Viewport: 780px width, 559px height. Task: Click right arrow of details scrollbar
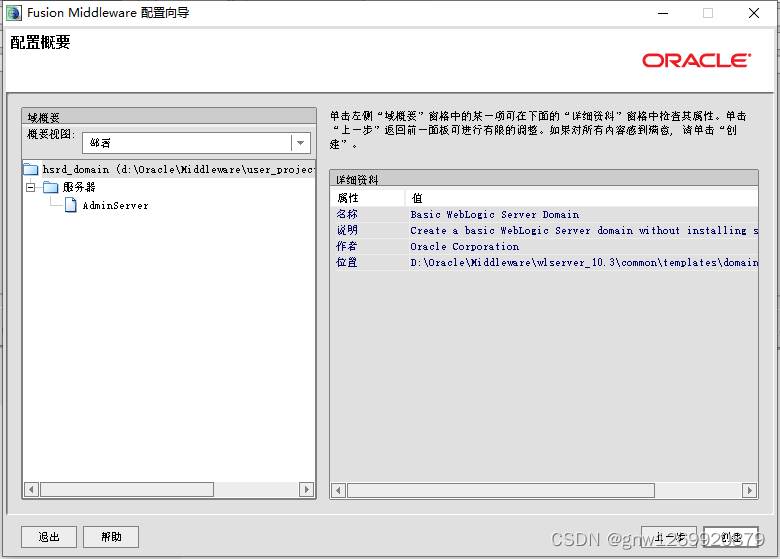click(749, 491)
